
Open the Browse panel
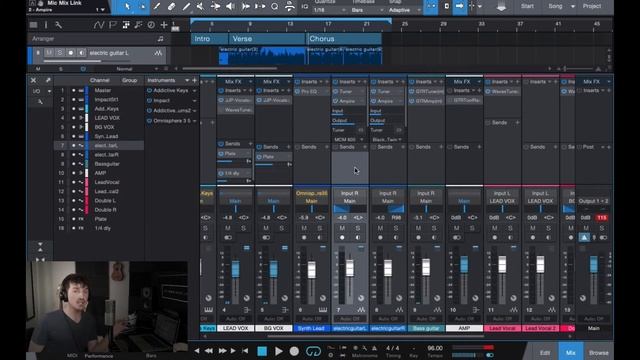pyautogui.click(x=598, y=353)
